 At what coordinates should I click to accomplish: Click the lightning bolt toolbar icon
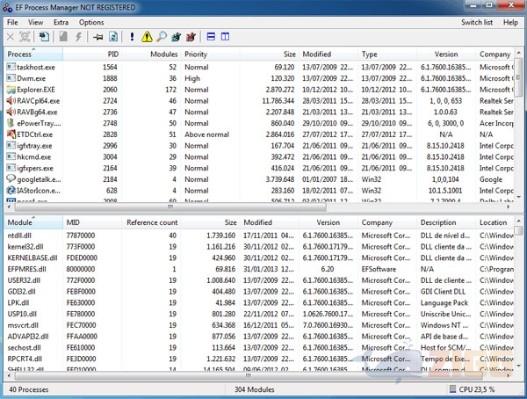pos(78,37)
